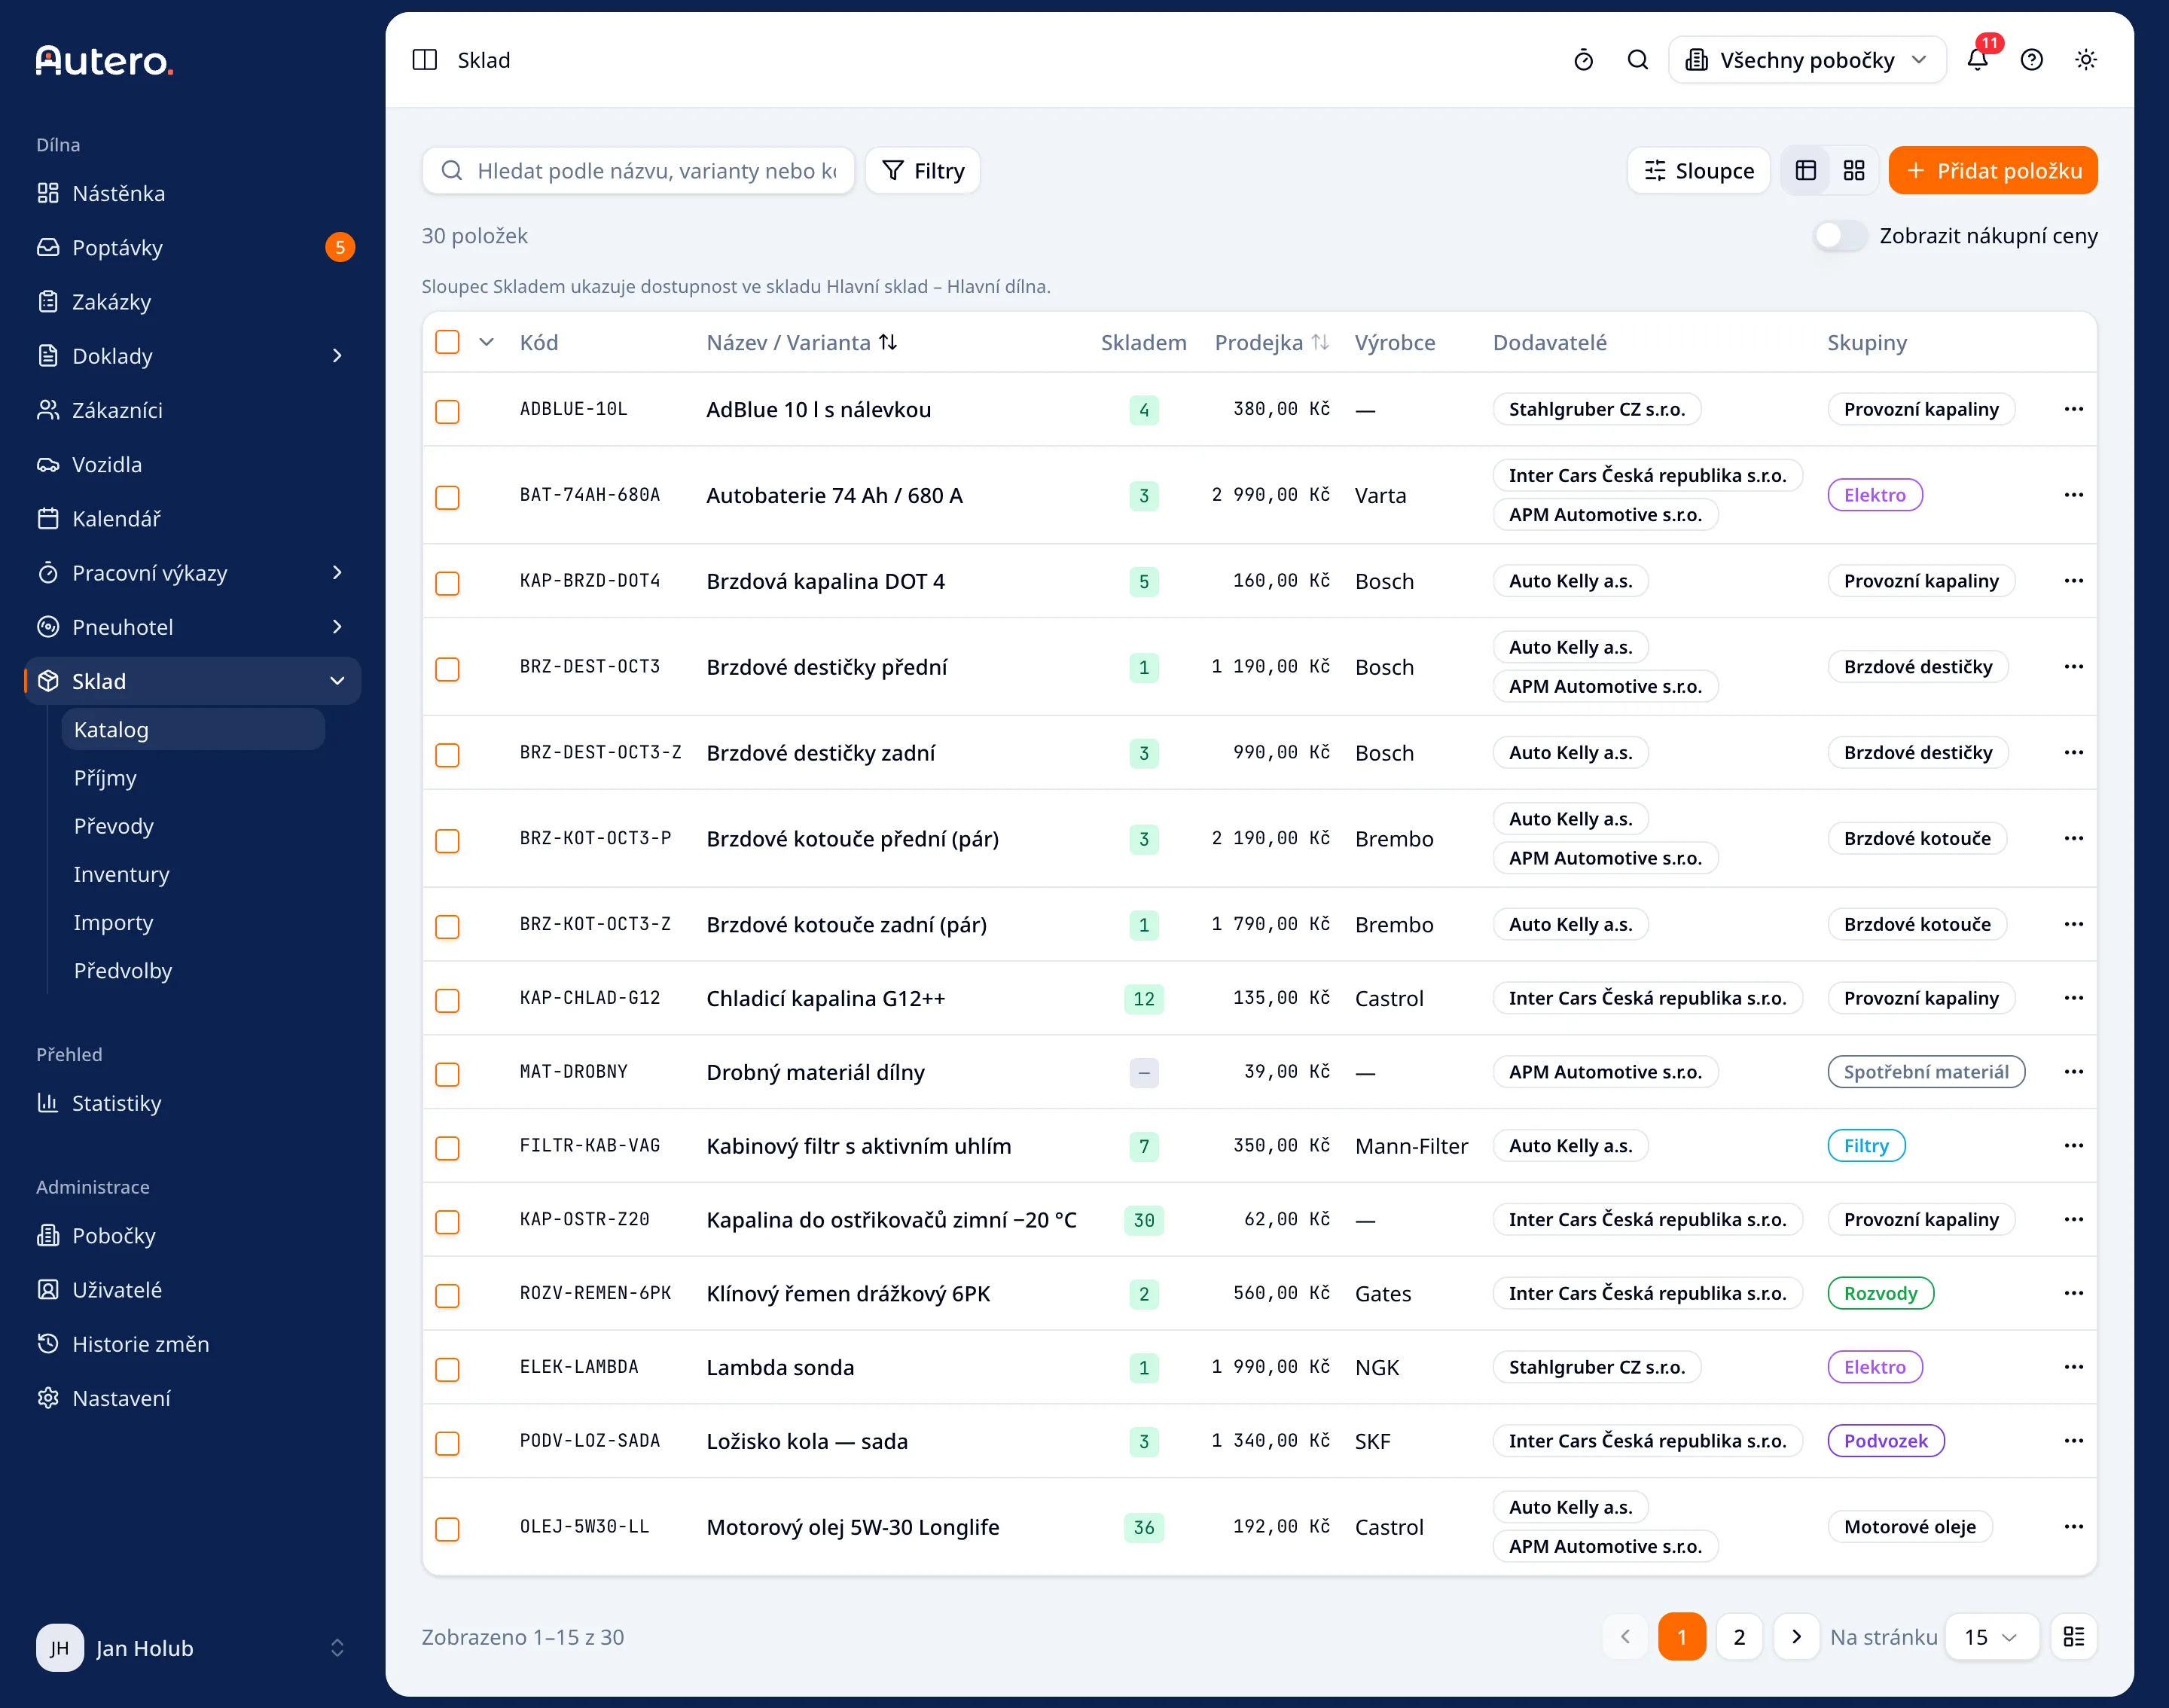The height and width of the screenshot is (1708, 2169).
Task: Open Všechny pobočky branch dropdown
Action: (x=1806, y=60)
